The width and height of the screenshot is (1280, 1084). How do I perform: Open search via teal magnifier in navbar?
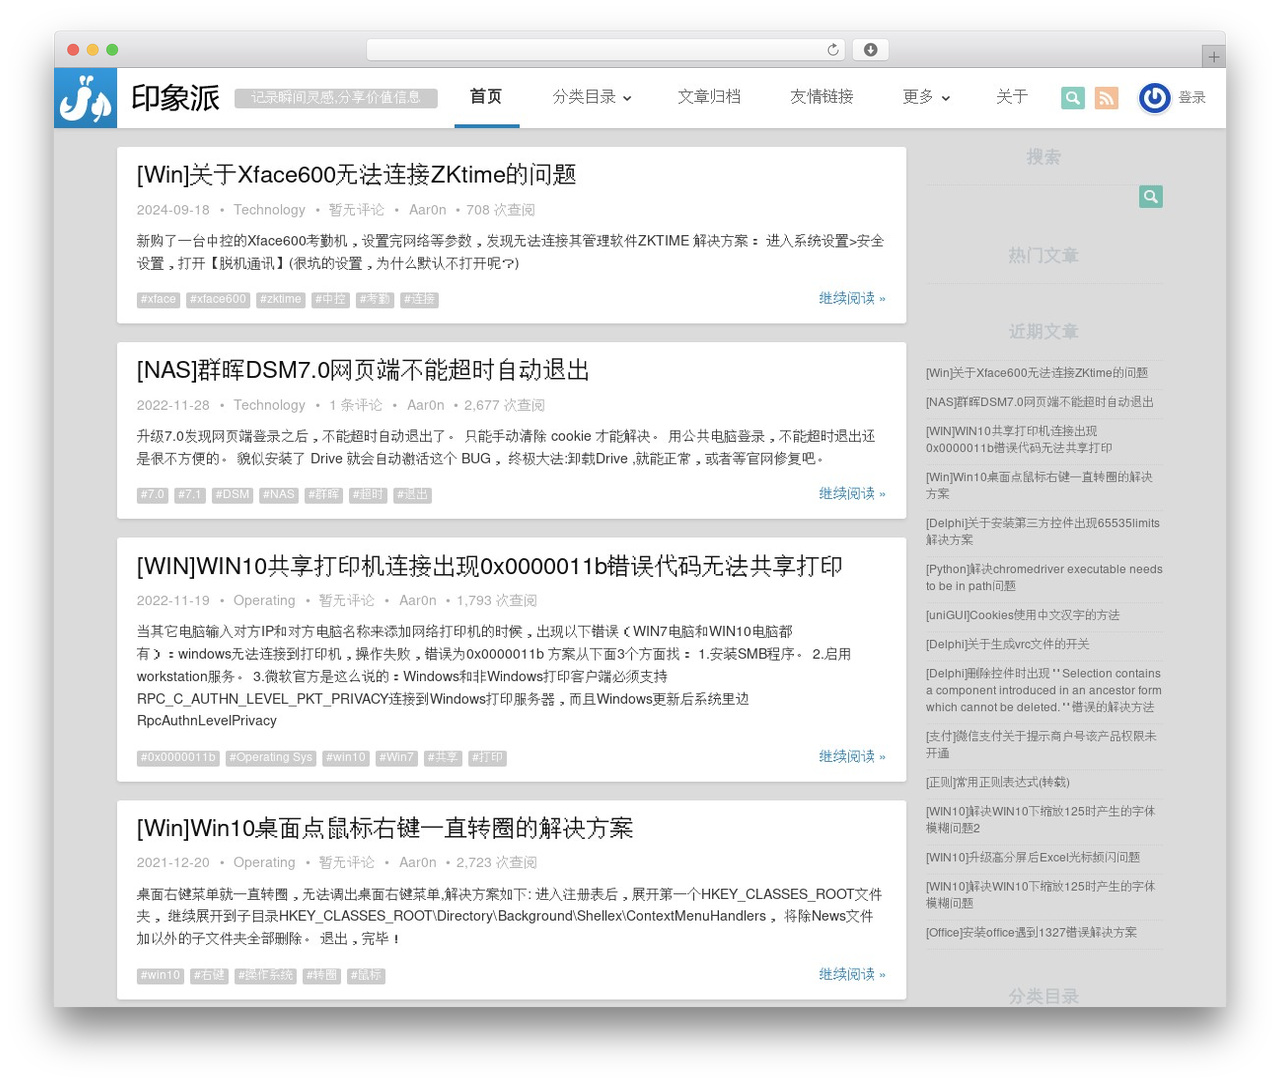[1073, 98]
